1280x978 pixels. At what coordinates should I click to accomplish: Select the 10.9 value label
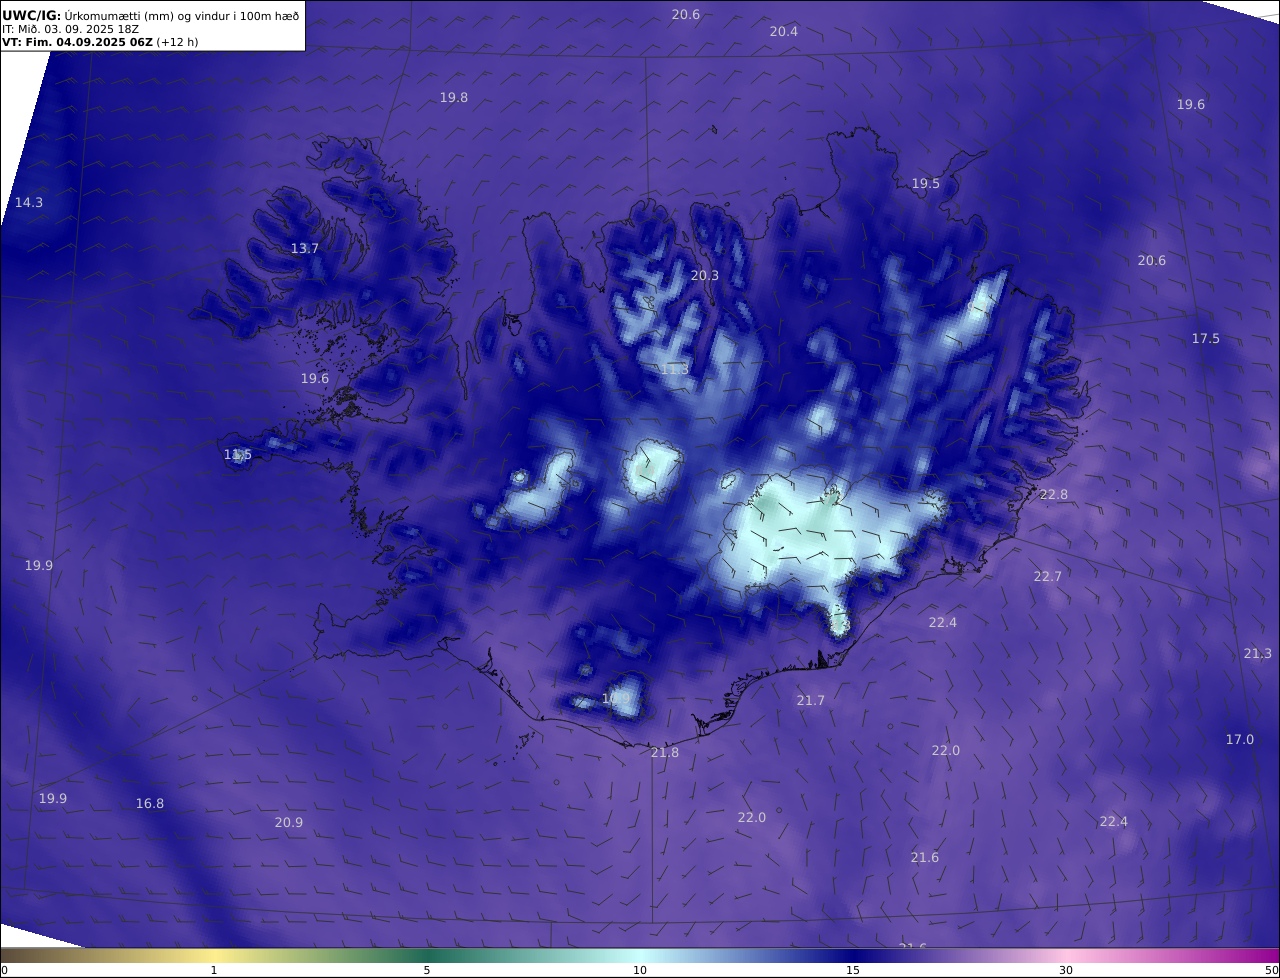pyautogui.click(x=617, y=698)
